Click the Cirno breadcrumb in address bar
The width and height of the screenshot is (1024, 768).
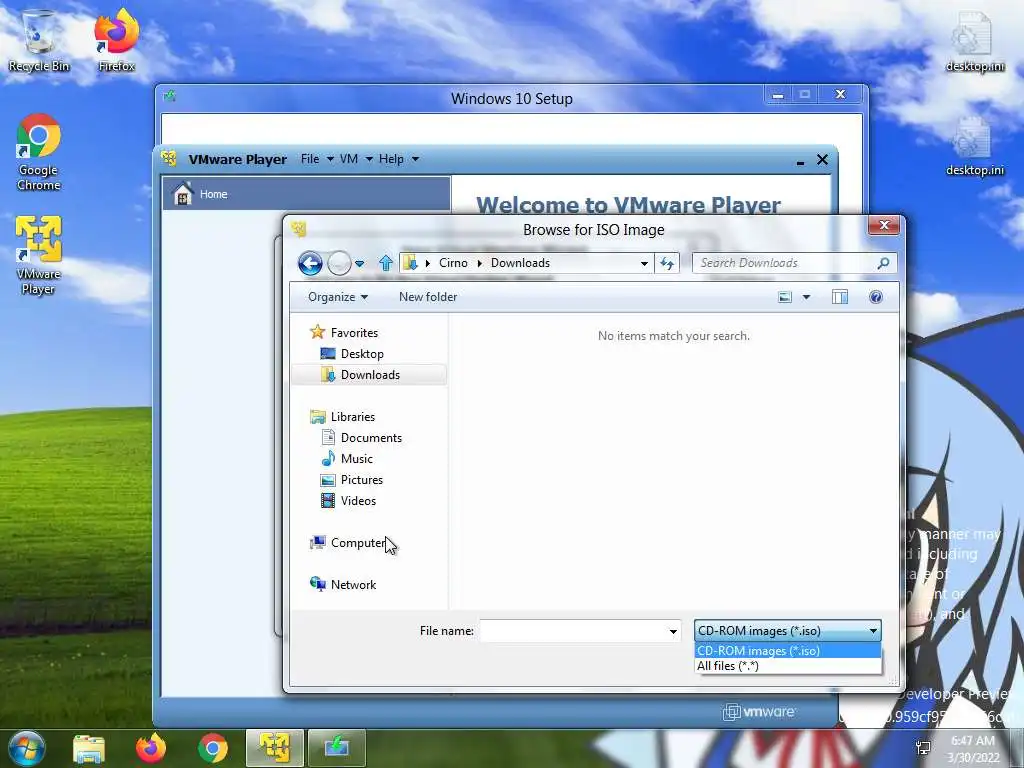453,263
